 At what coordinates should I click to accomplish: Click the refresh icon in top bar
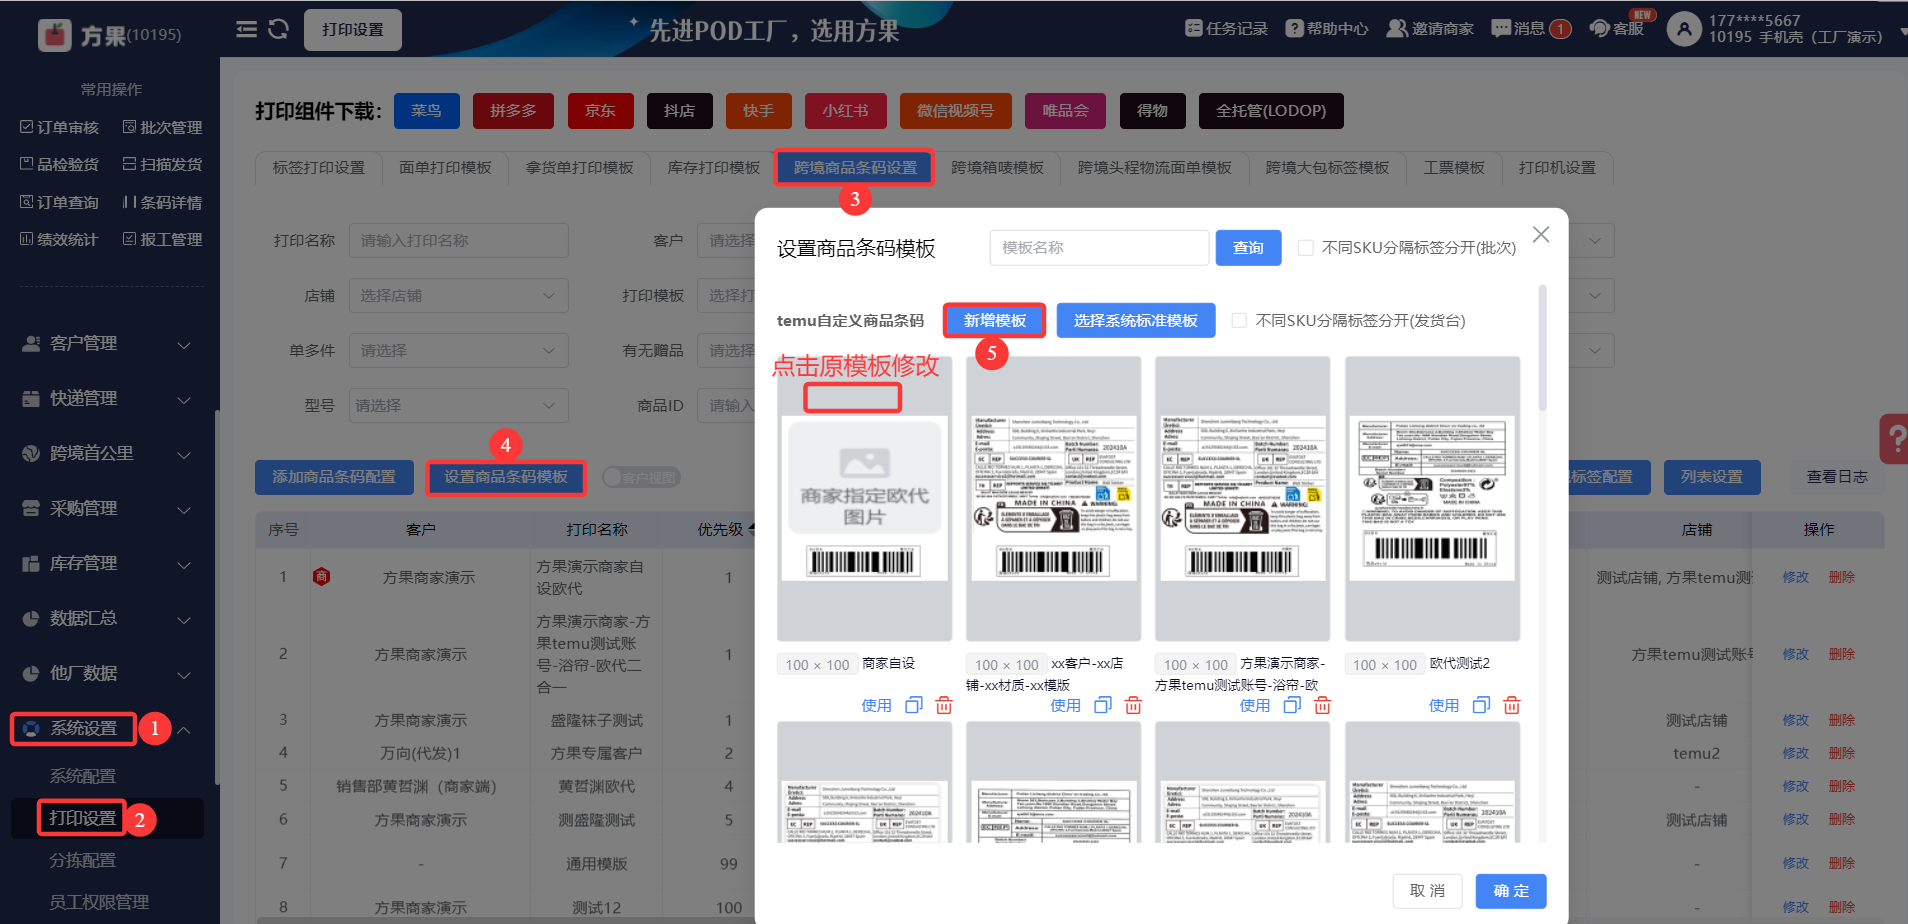point(279,30)
